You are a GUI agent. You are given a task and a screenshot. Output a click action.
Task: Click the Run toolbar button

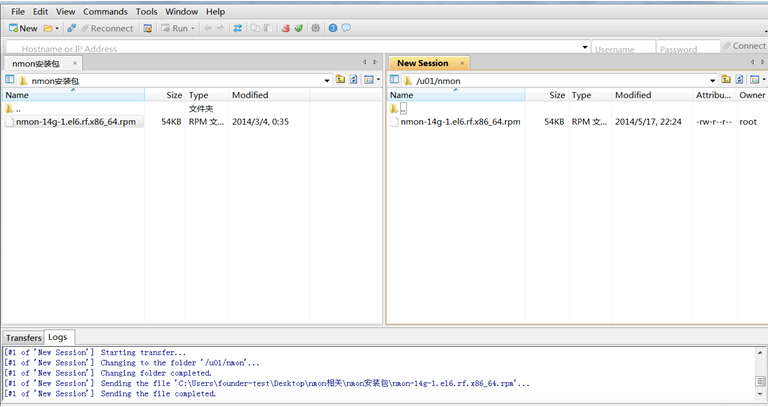click(175, 28)
